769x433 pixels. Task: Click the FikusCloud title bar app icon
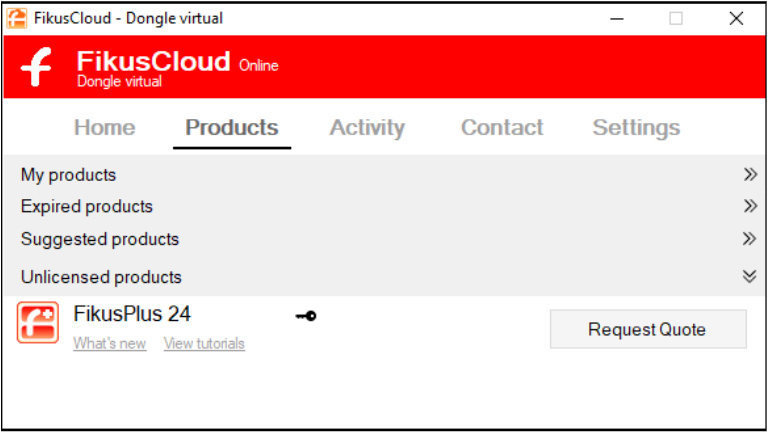tap(17, 18)
